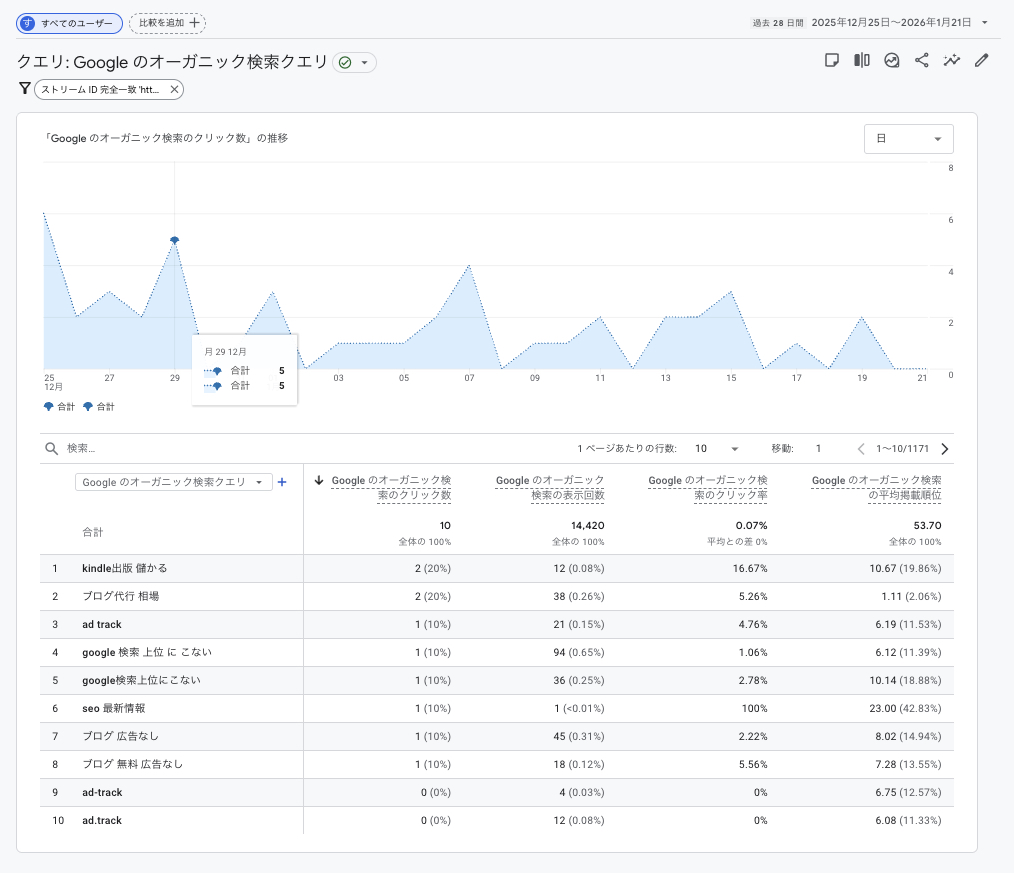
Task: Open the date range picker
Action: click(900, 22)
